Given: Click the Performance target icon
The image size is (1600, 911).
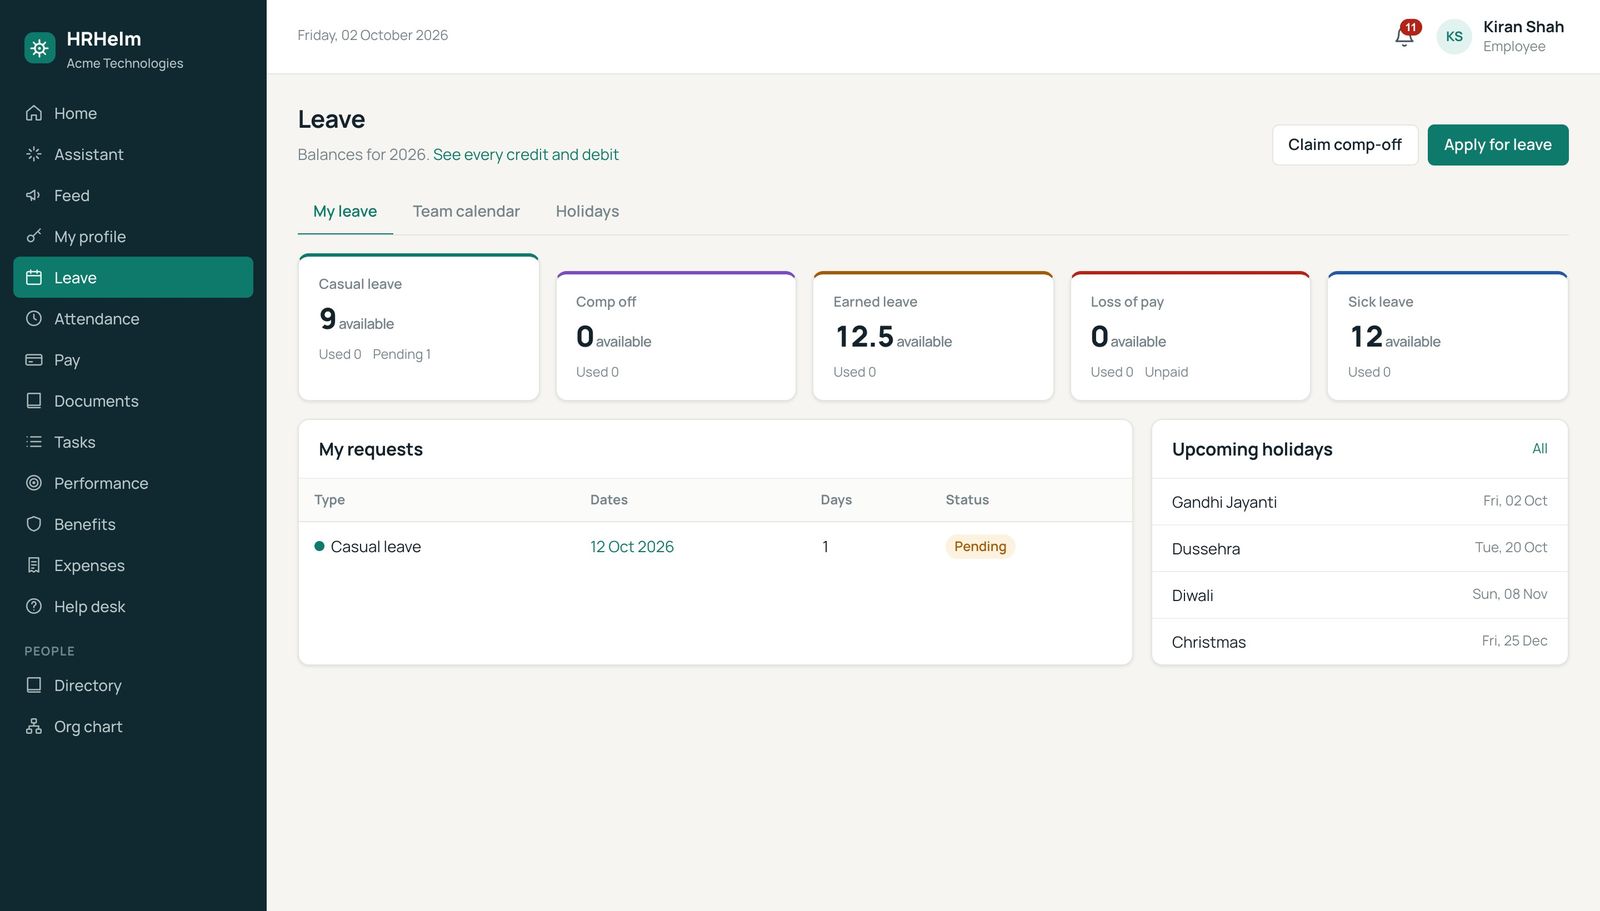Looking at the screenshot, I should [34, 483].
